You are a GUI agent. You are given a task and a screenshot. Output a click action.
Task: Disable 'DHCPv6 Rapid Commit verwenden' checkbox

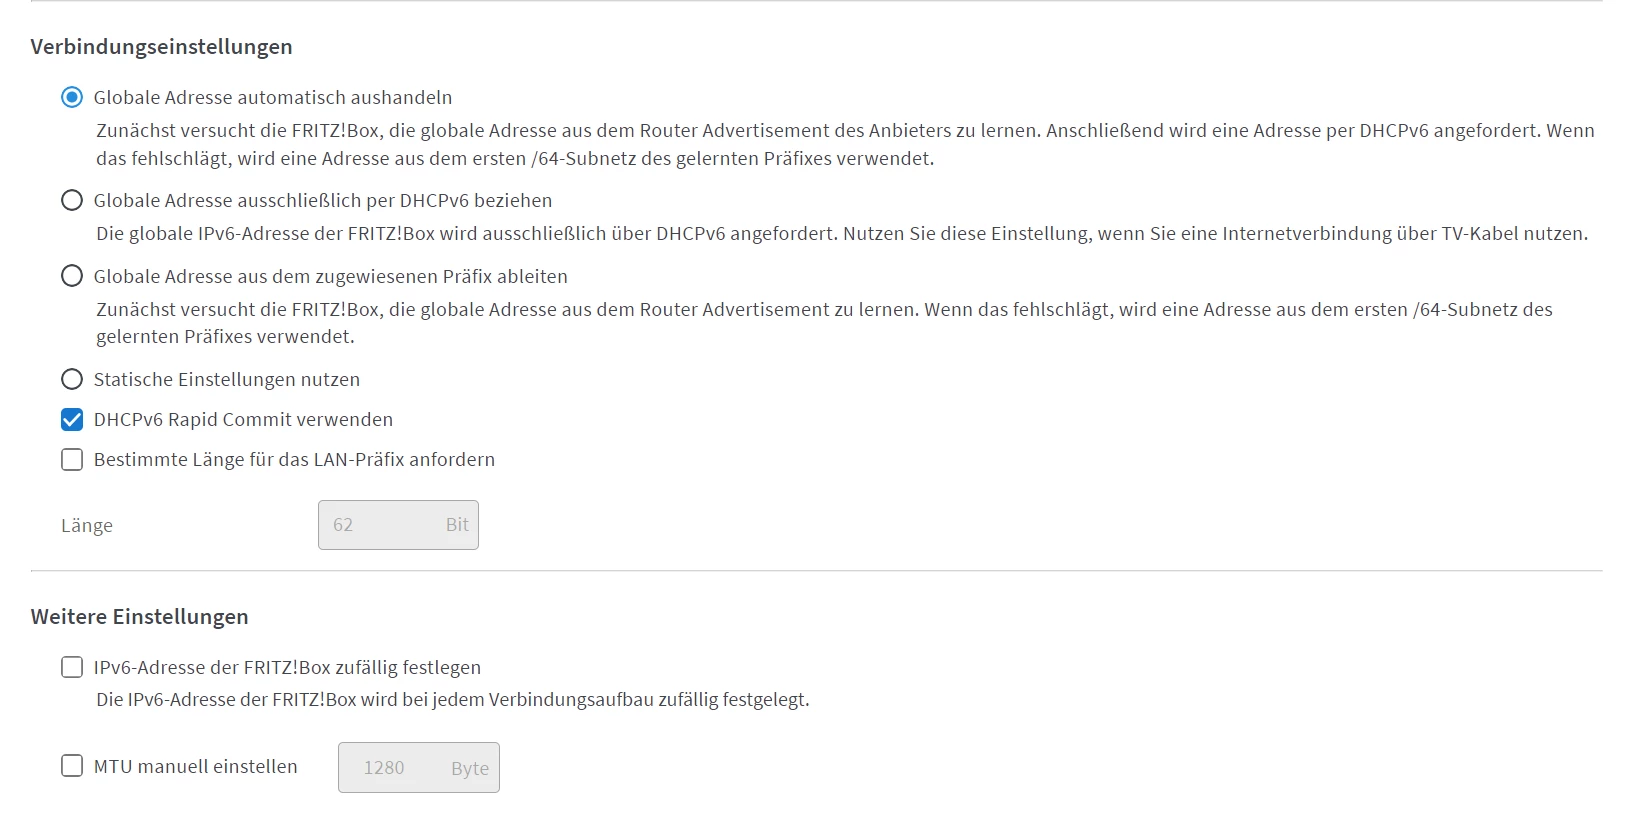pos(72,419)
